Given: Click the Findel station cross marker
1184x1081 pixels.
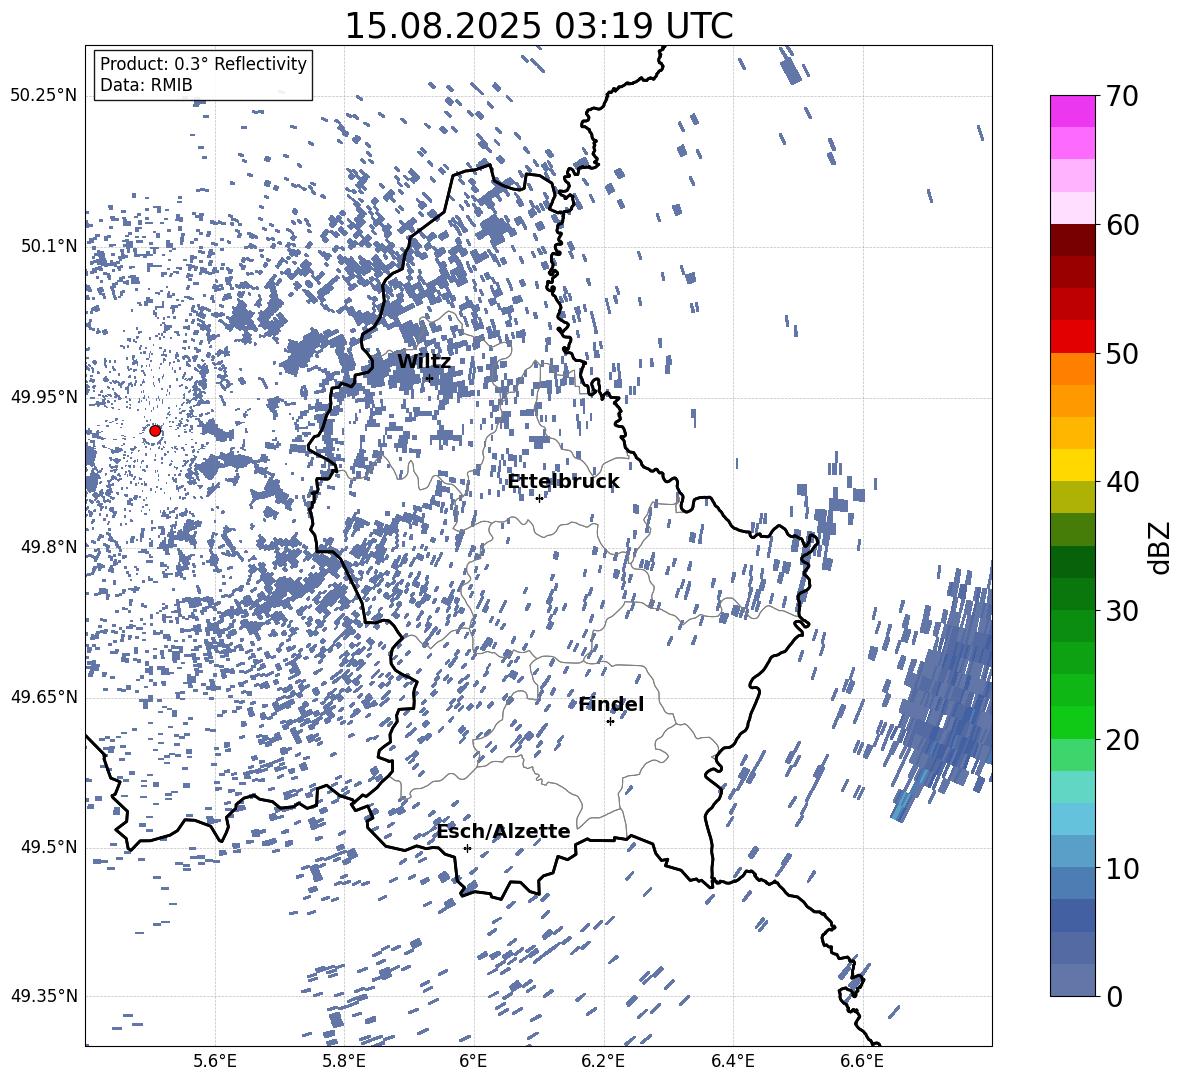Looking at the screenshot, I should pos(610,722).
